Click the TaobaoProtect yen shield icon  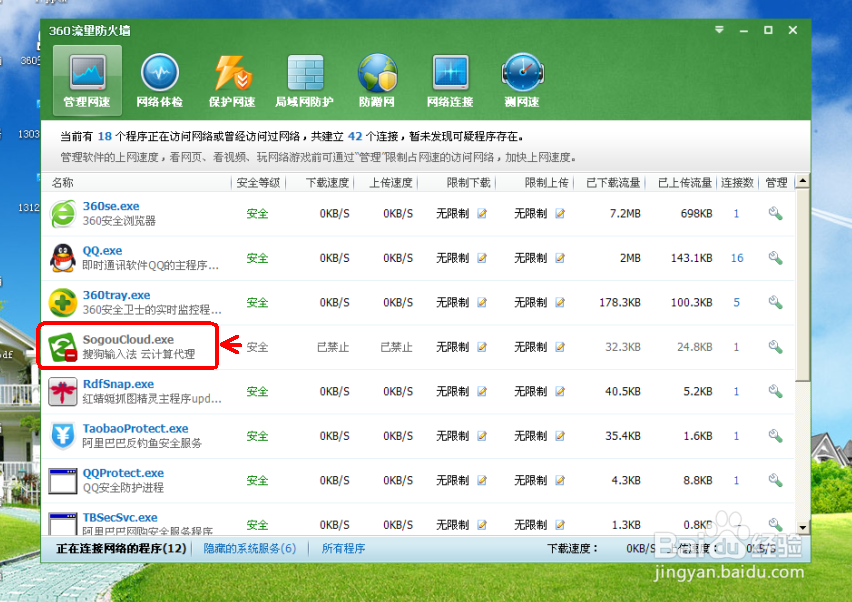pos(62,436)
